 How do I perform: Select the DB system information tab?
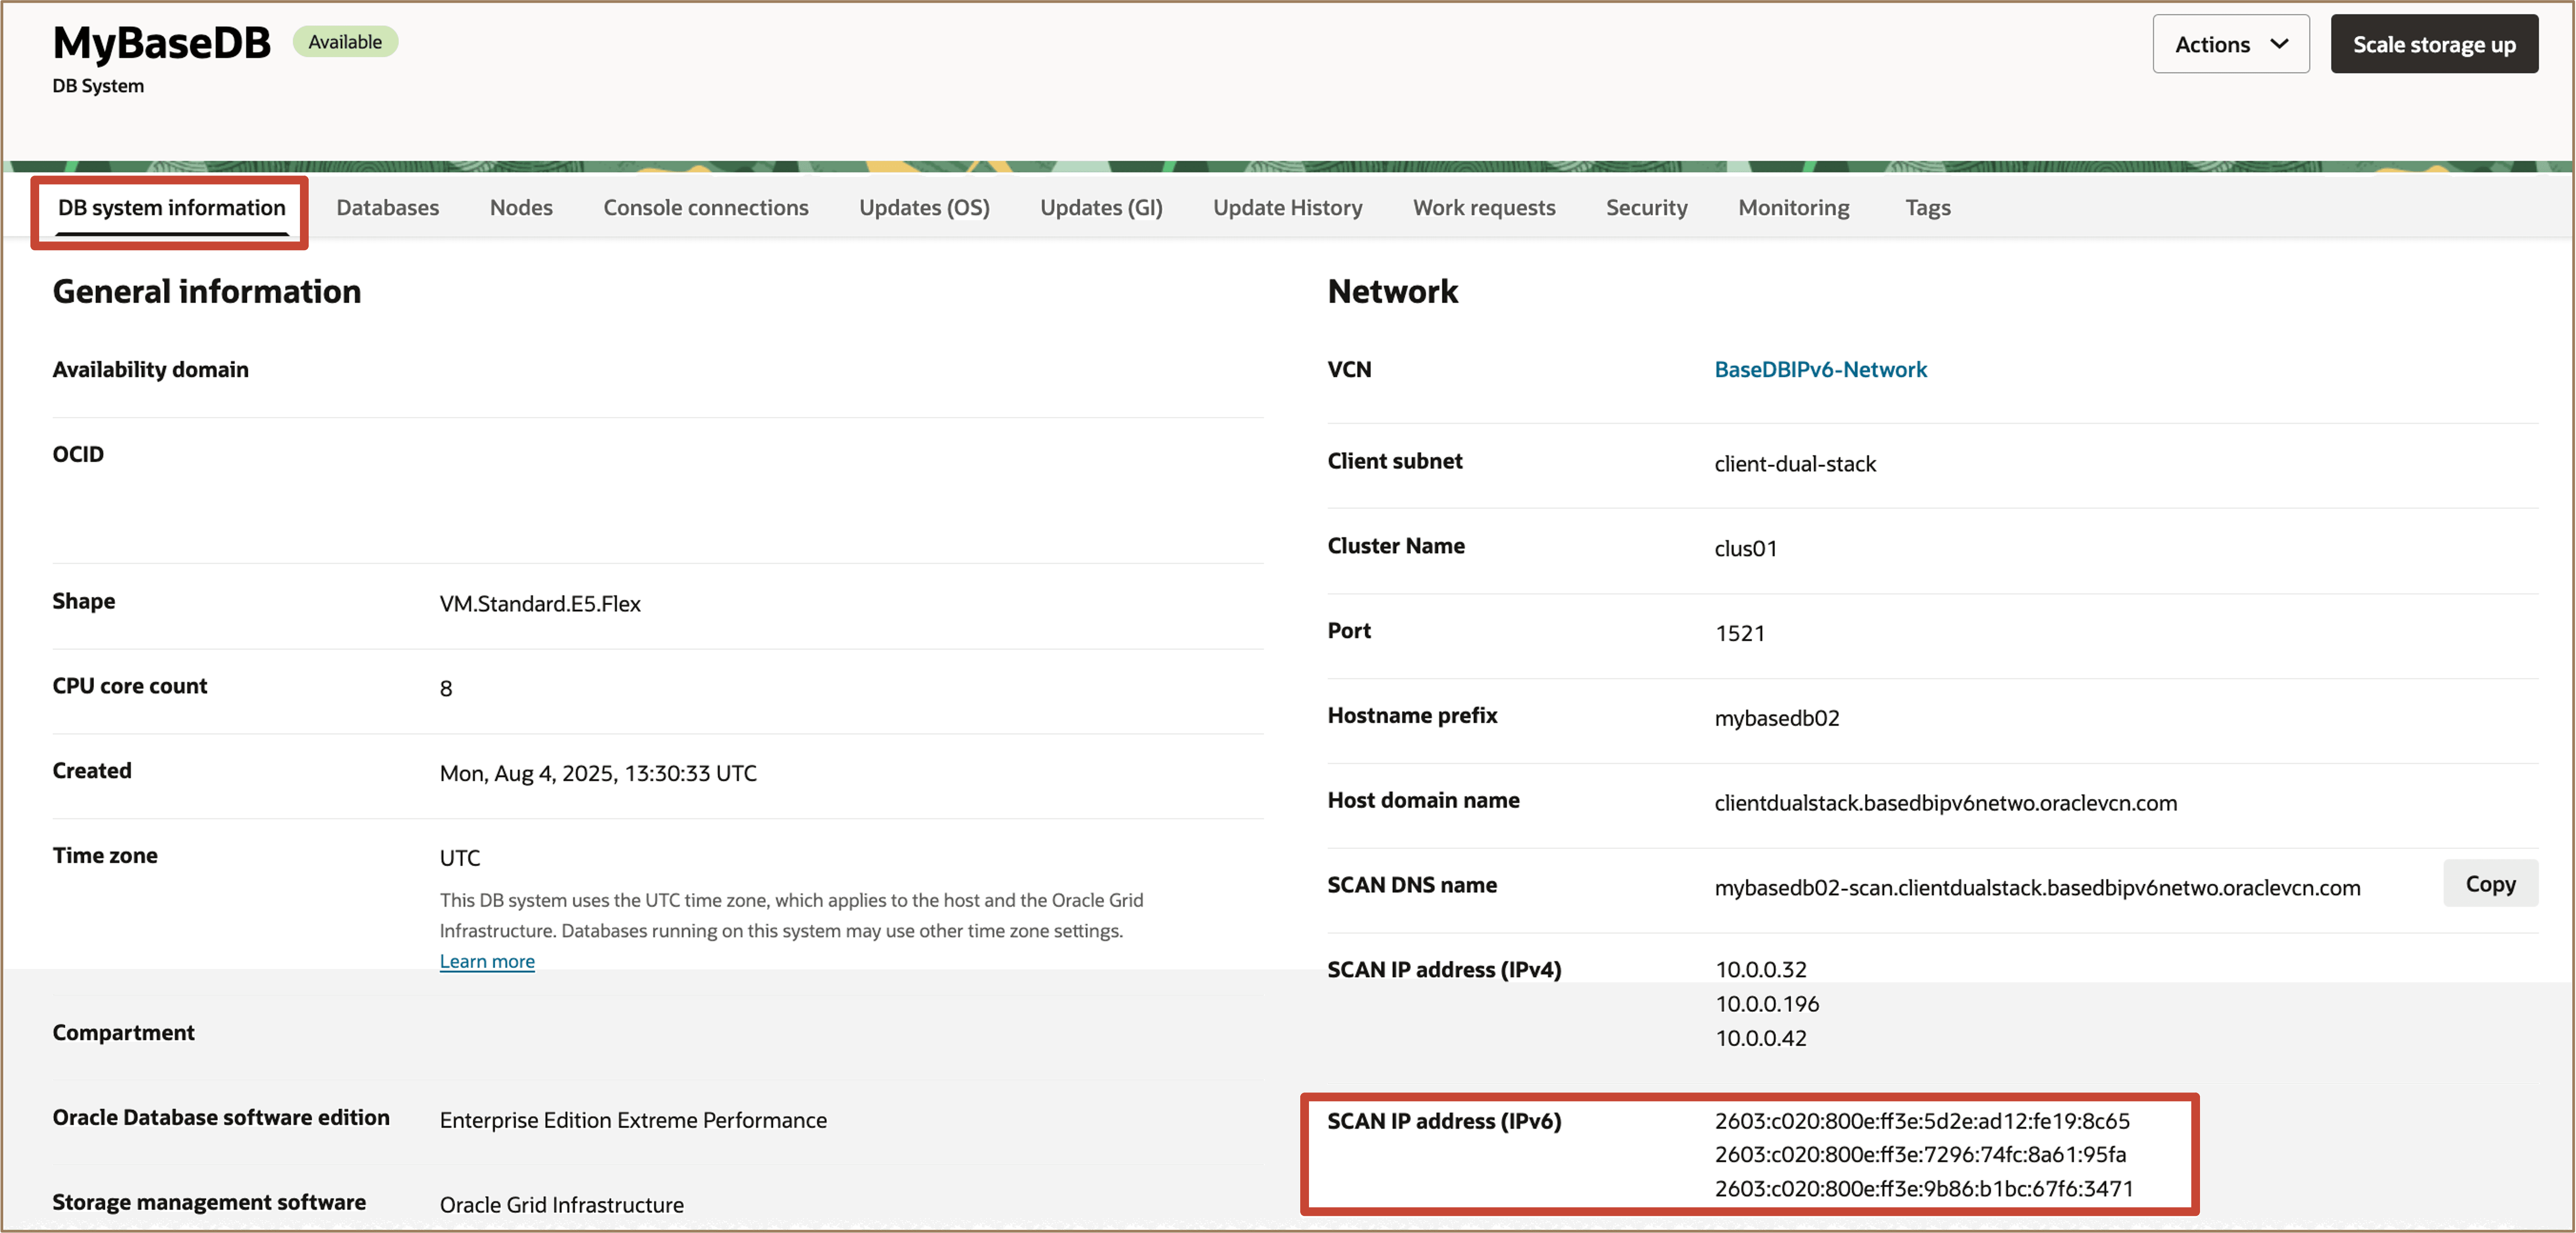click(171, 207)
